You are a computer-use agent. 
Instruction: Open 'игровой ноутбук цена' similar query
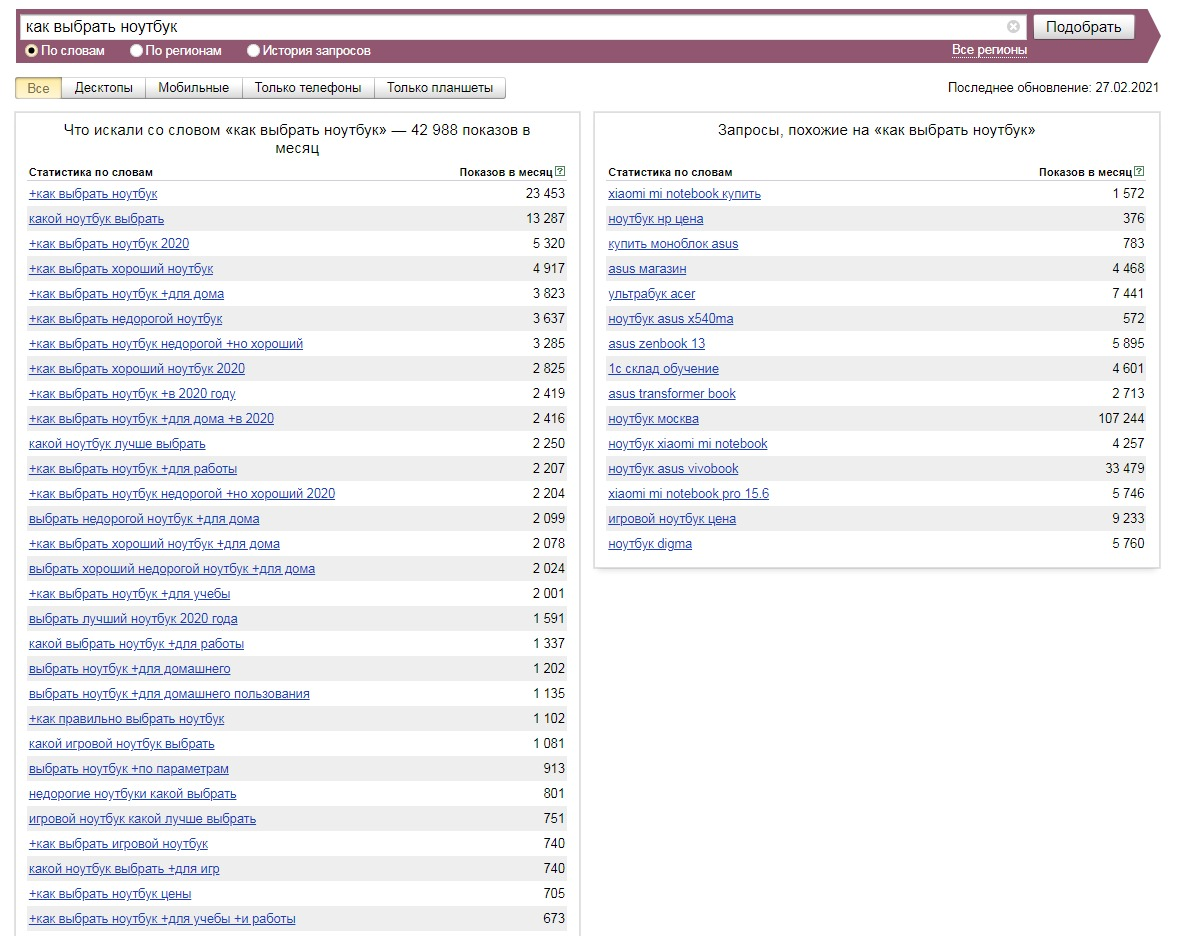tap(672, 518)
